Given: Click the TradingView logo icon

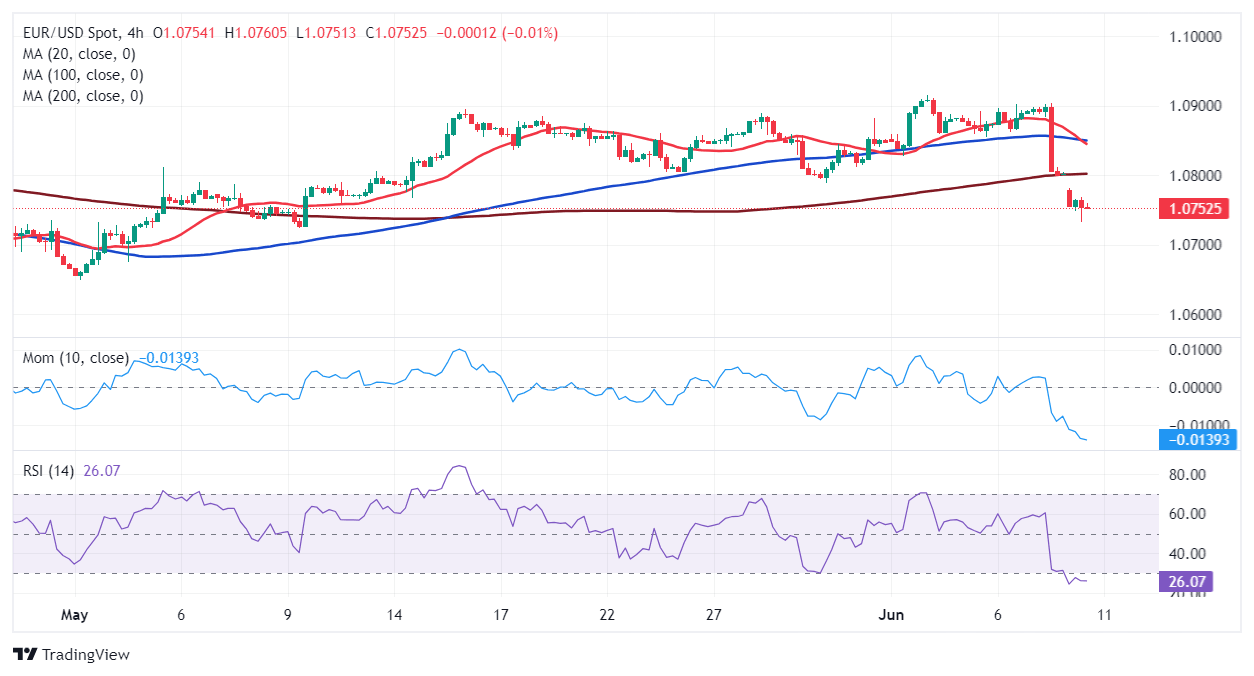Looking at the screenshot, I should coord(25,655).
